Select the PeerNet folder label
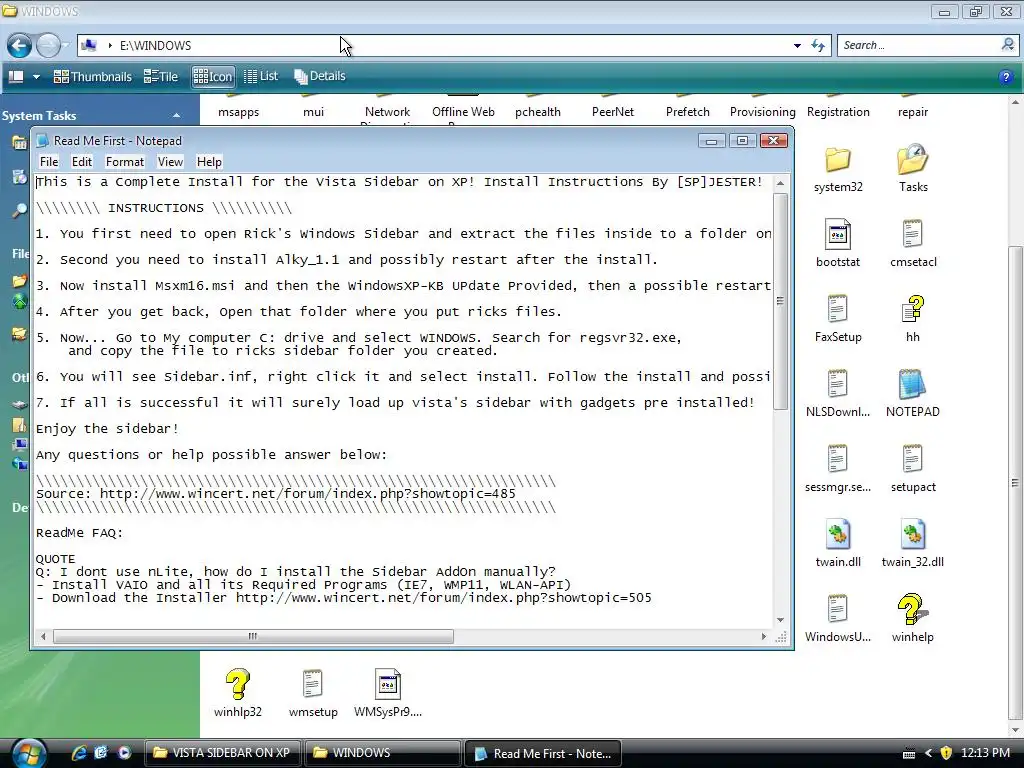This screenshot has height=768, width=1024. [613, 112]
